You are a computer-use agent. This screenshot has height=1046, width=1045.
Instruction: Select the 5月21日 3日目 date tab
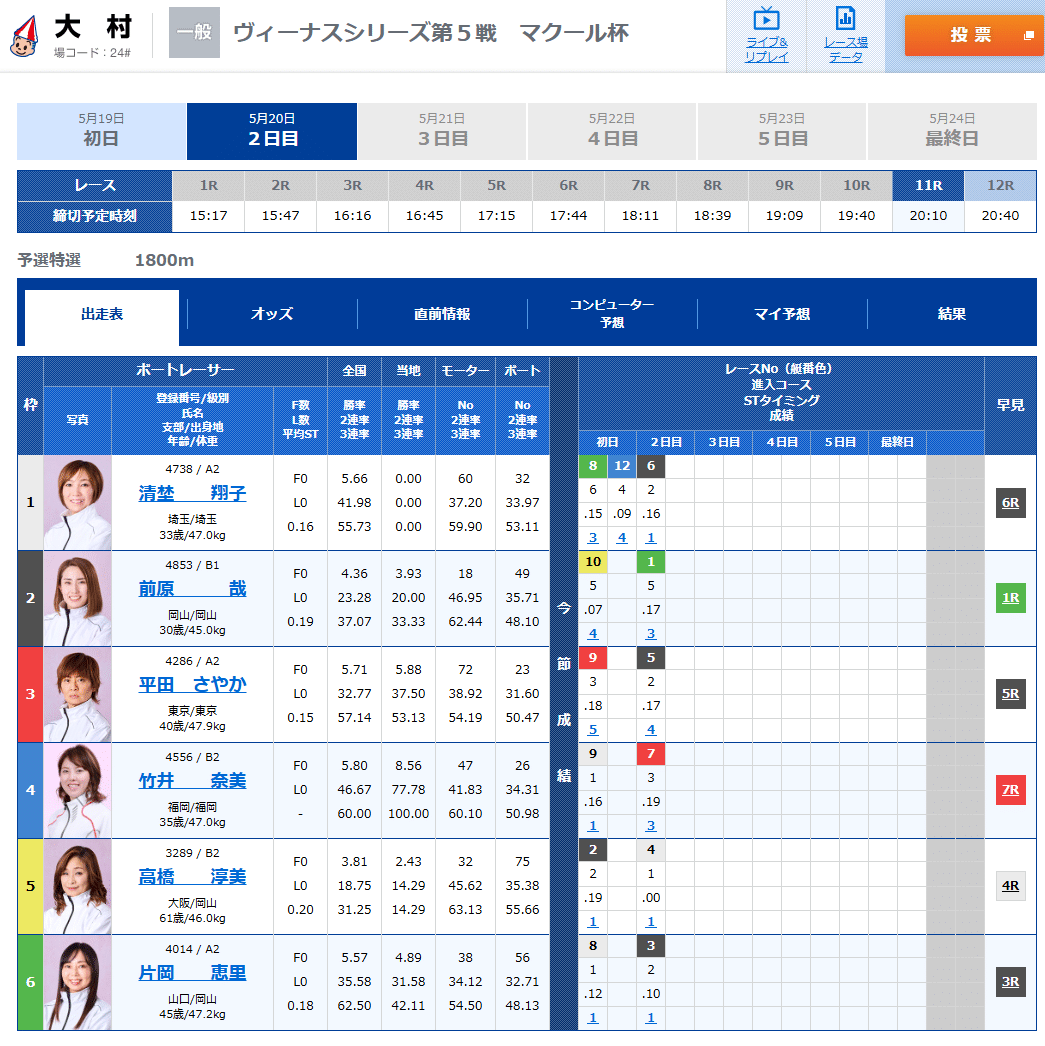tap(444, 131)
